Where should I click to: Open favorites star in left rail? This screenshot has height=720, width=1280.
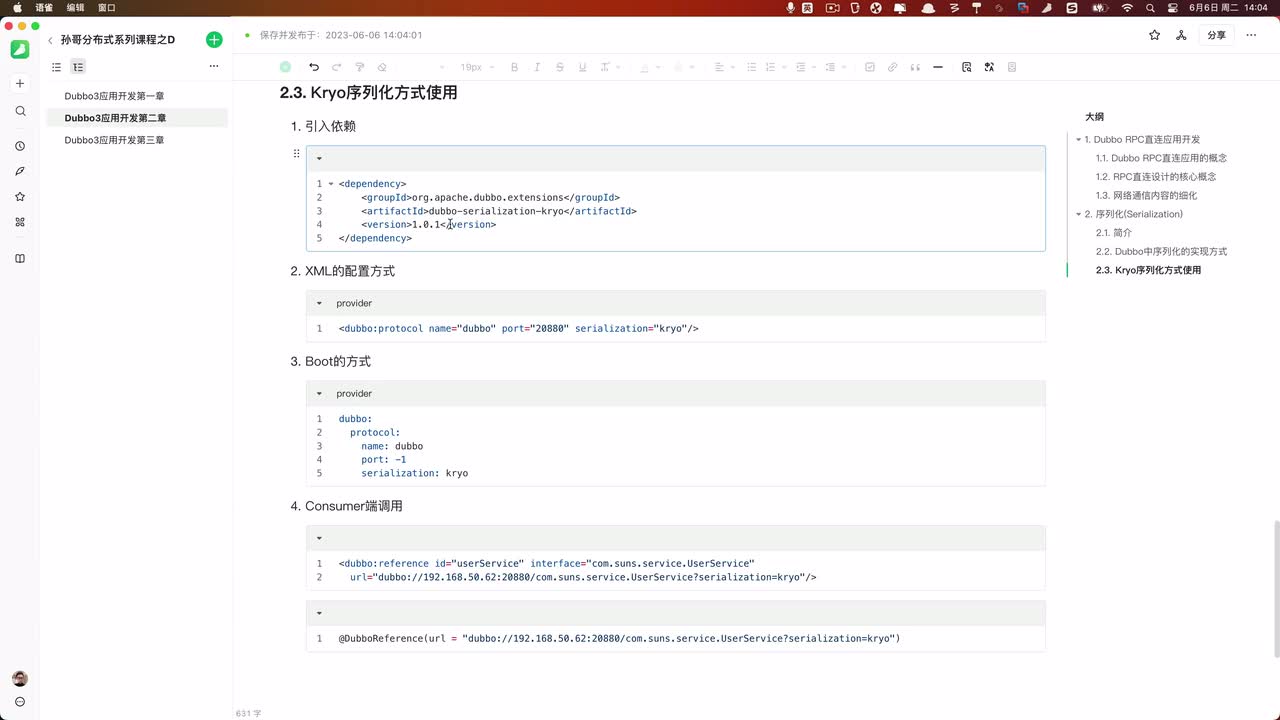[20, 197]
